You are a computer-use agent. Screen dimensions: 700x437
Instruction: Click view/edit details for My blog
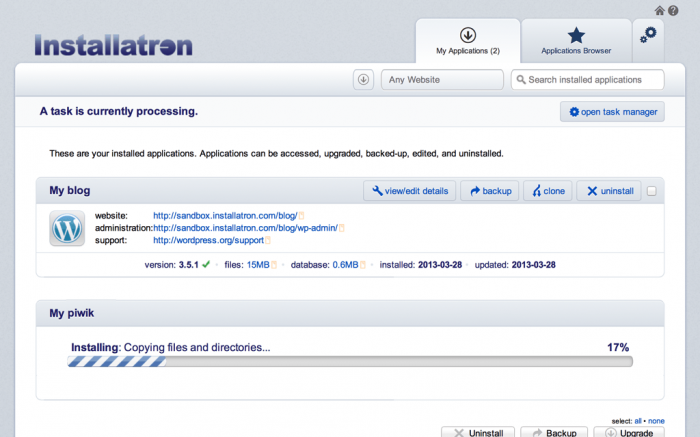(x=409, y=191)
